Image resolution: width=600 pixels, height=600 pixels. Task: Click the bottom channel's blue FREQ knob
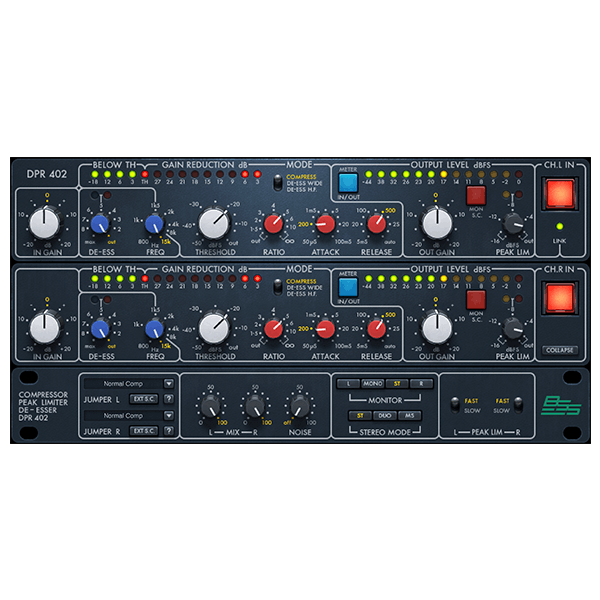154,328
